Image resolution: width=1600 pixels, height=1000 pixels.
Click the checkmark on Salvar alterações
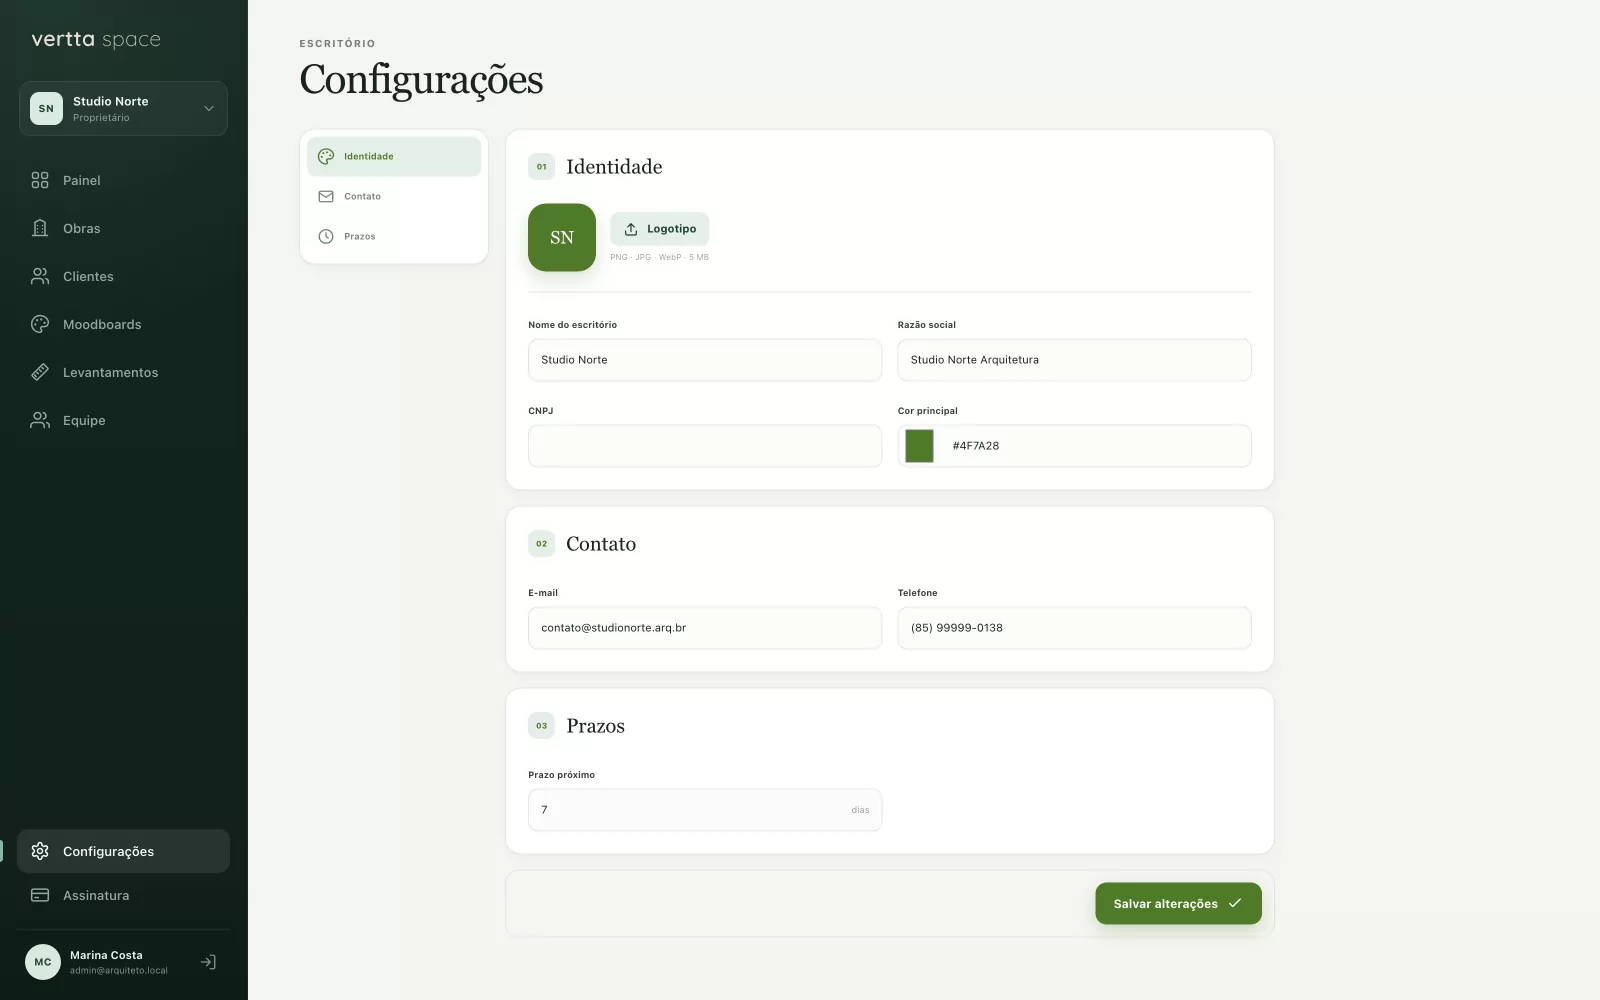click(x=1235, y=903)
